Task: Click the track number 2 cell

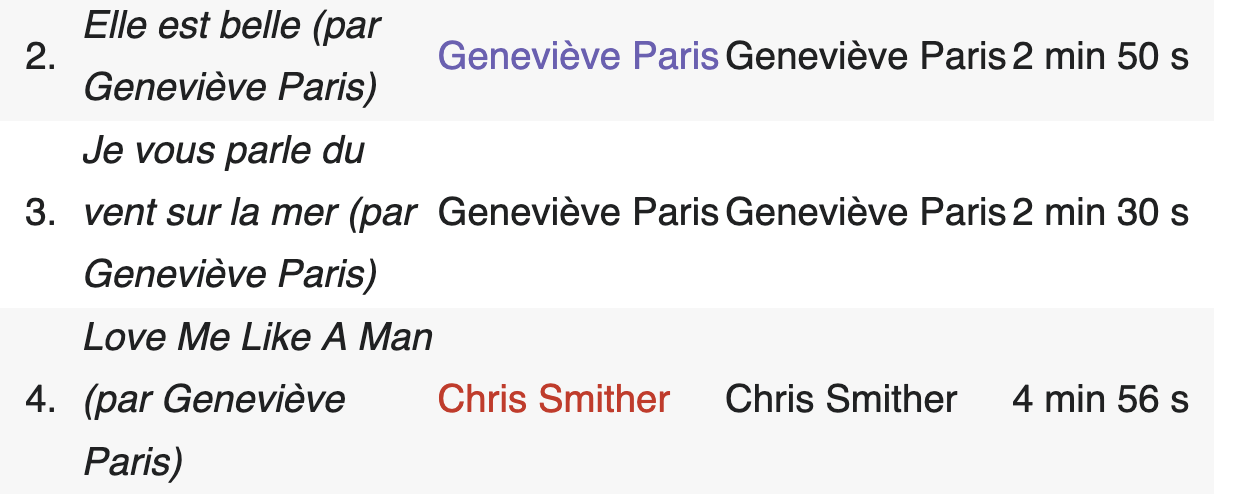Action: tap(40, 57)
